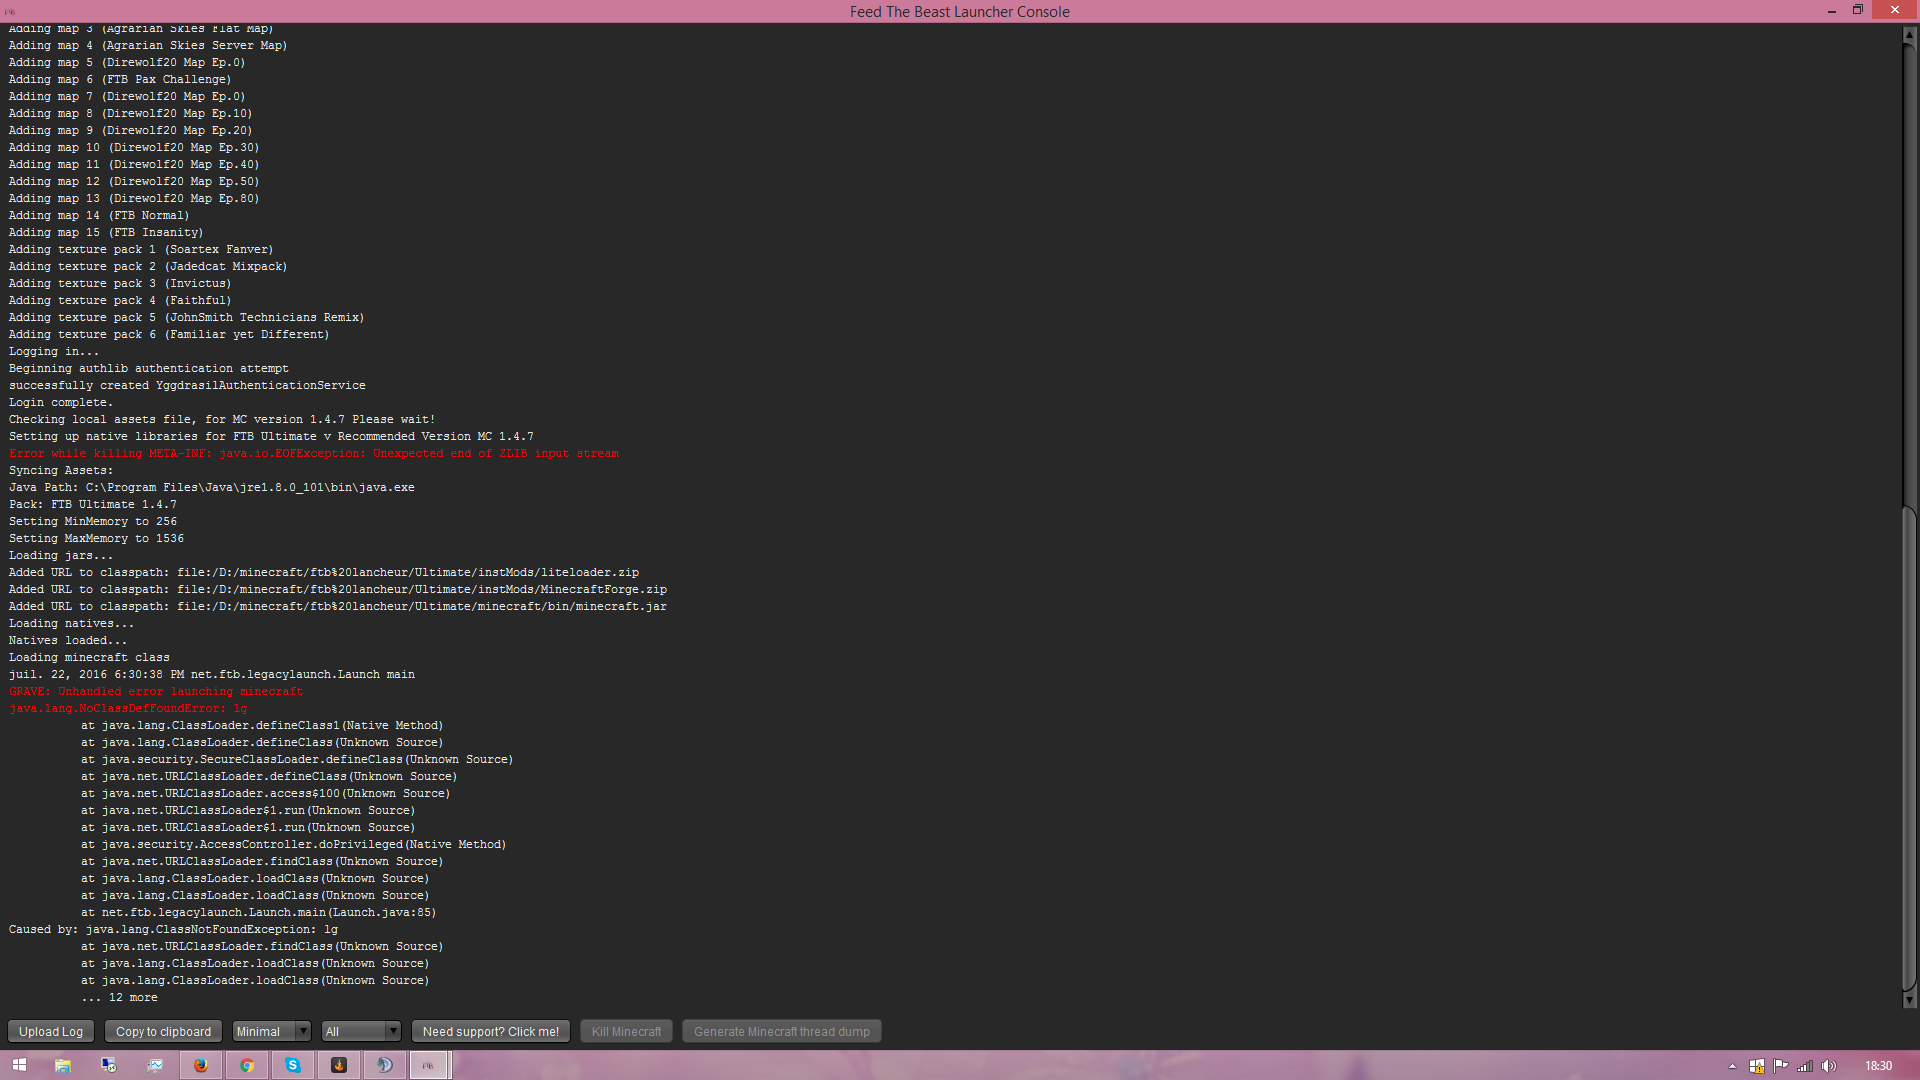Click the 'Loading minecraft class' line

click(89, 658)
